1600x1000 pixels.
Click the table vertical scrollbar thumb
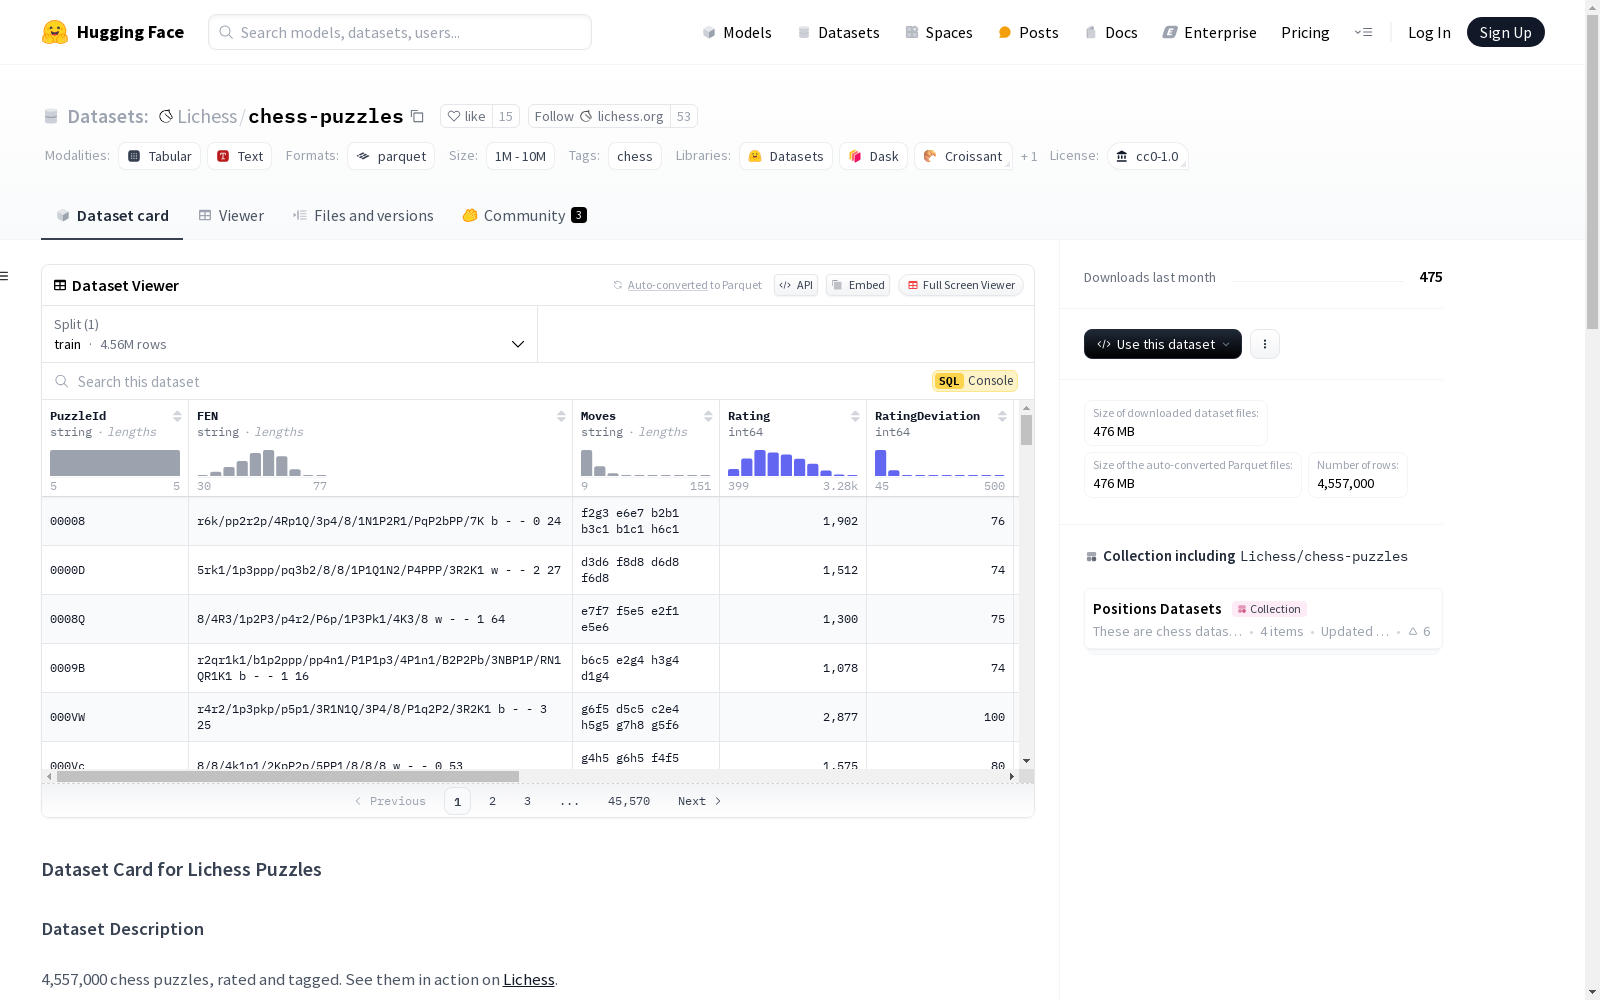pyautogui.click(x=1026, y=430)
